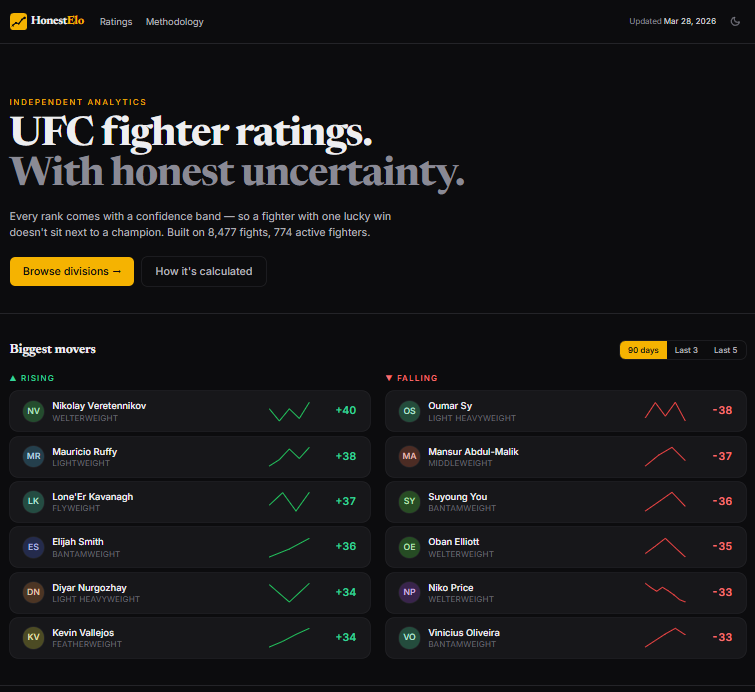The height and width of the screenshot is (692, 755).
Task: Click Suyoung You's red sparkline
Action: pyautogui.click(x=665, y=501)
